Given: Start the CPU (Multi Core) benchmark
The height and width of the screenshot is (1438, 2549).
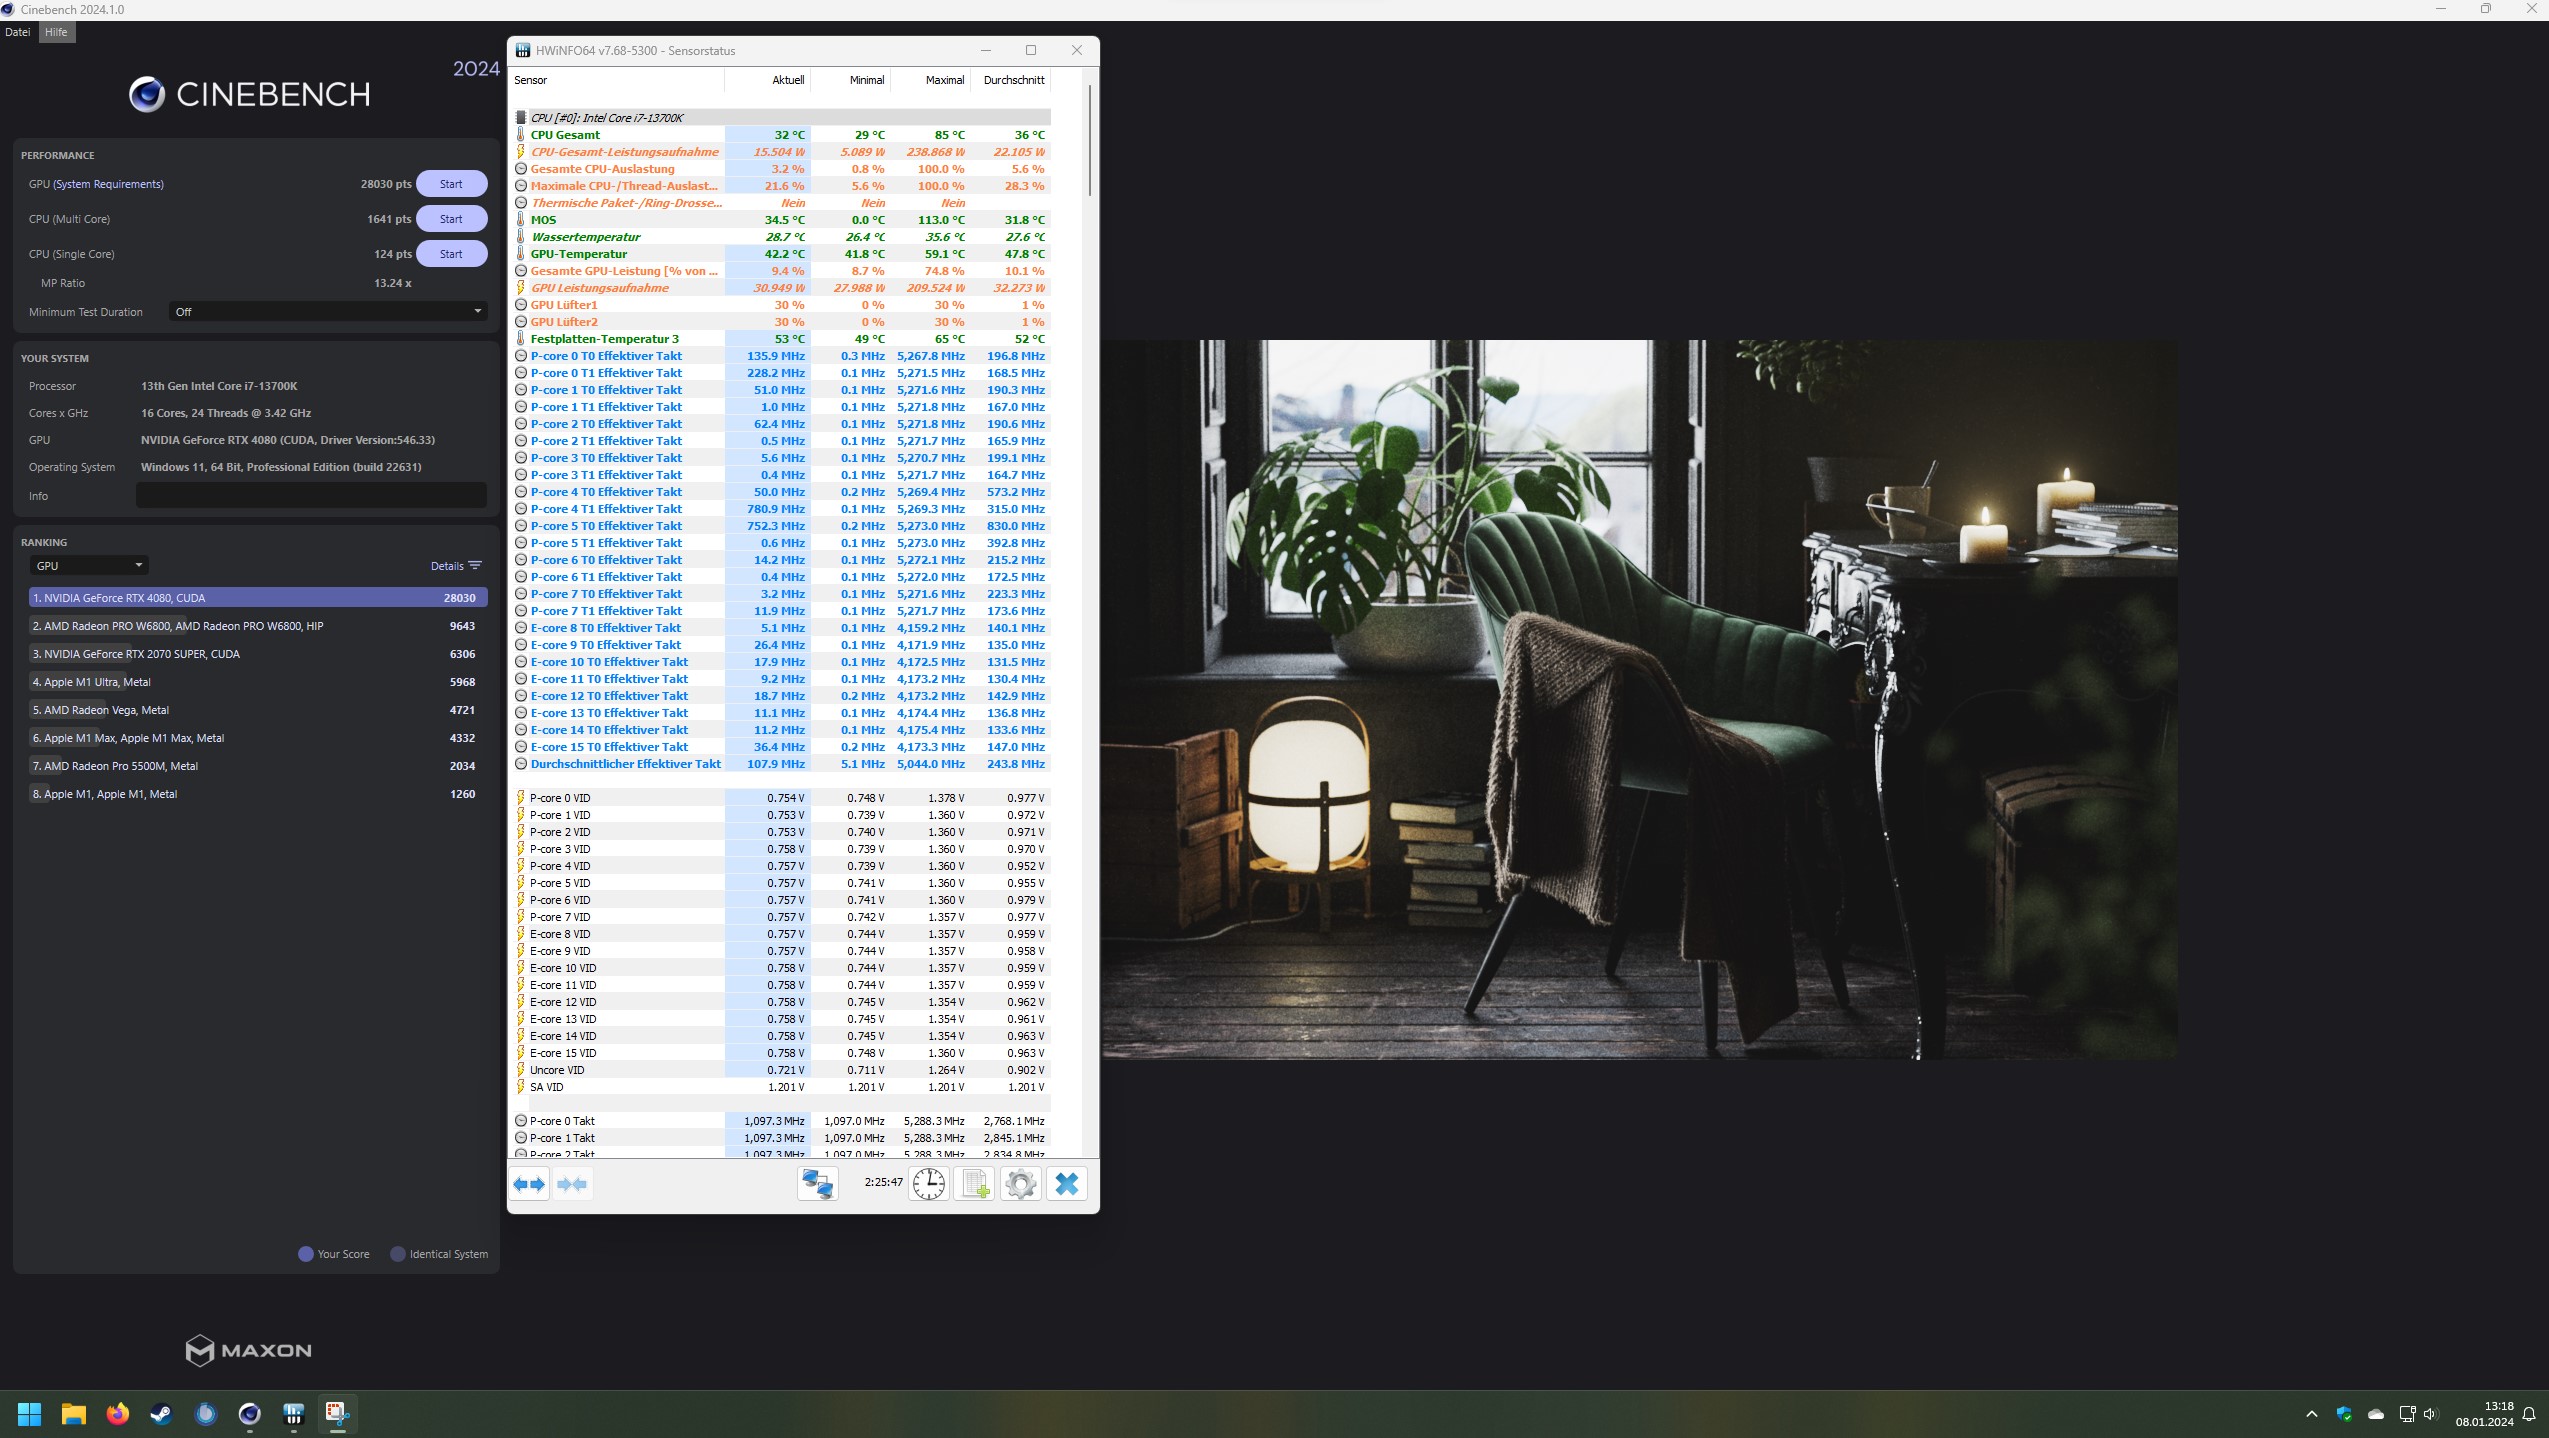Looking at the screenshot, I should (x=451, y=219).
